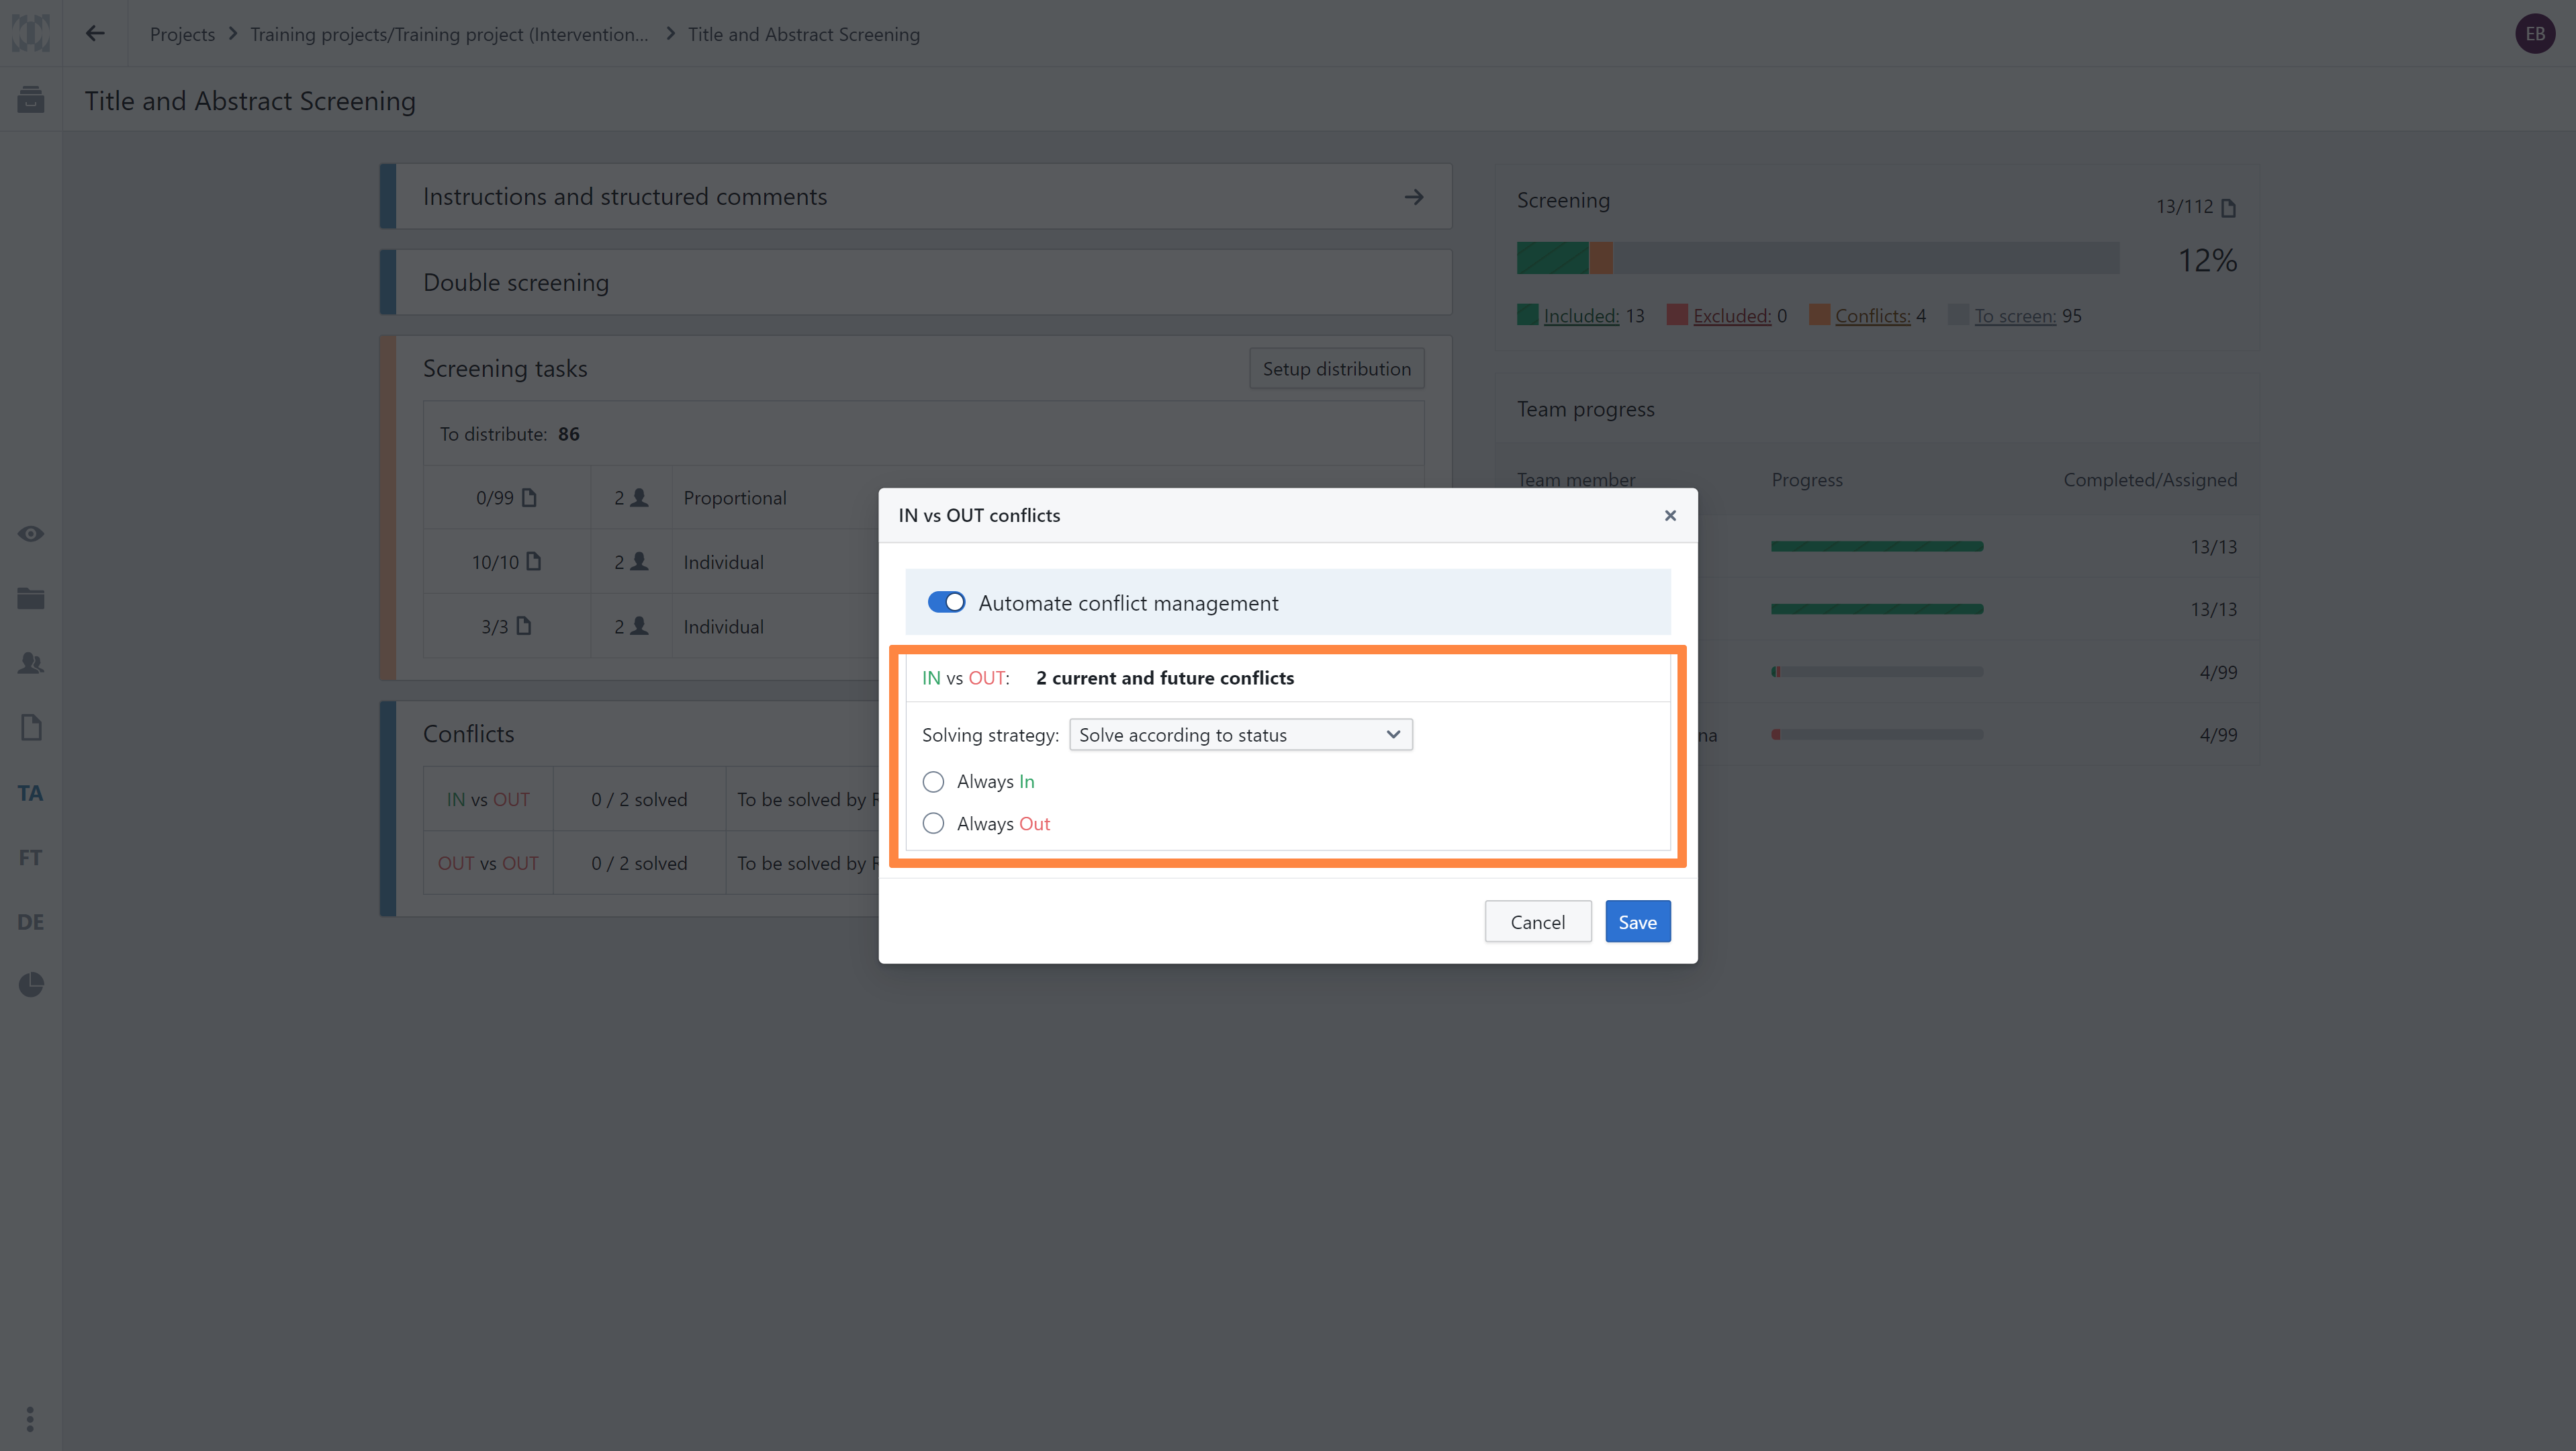
Task: Select the Always In radio option
Action: (933, 781)
